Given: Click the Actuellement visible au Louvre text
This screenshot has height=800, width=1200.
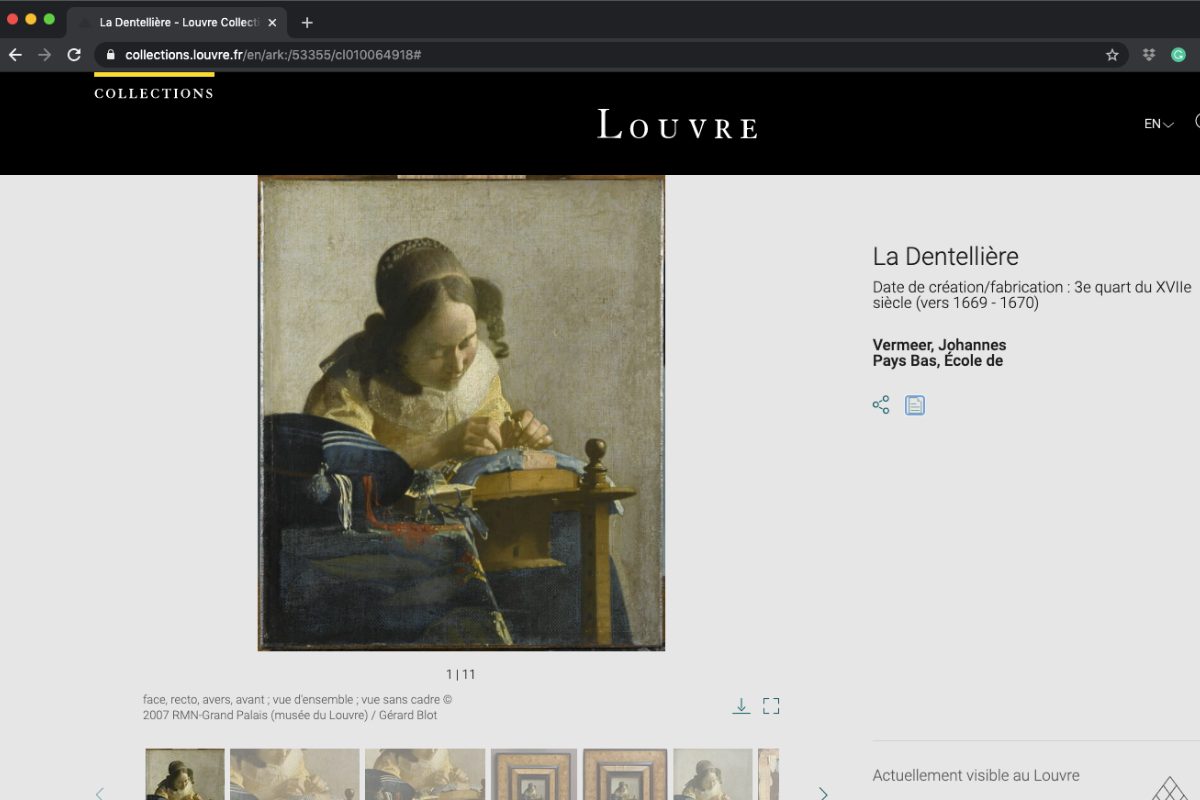Looking at the screenshot, I should (x=976, y=775).
